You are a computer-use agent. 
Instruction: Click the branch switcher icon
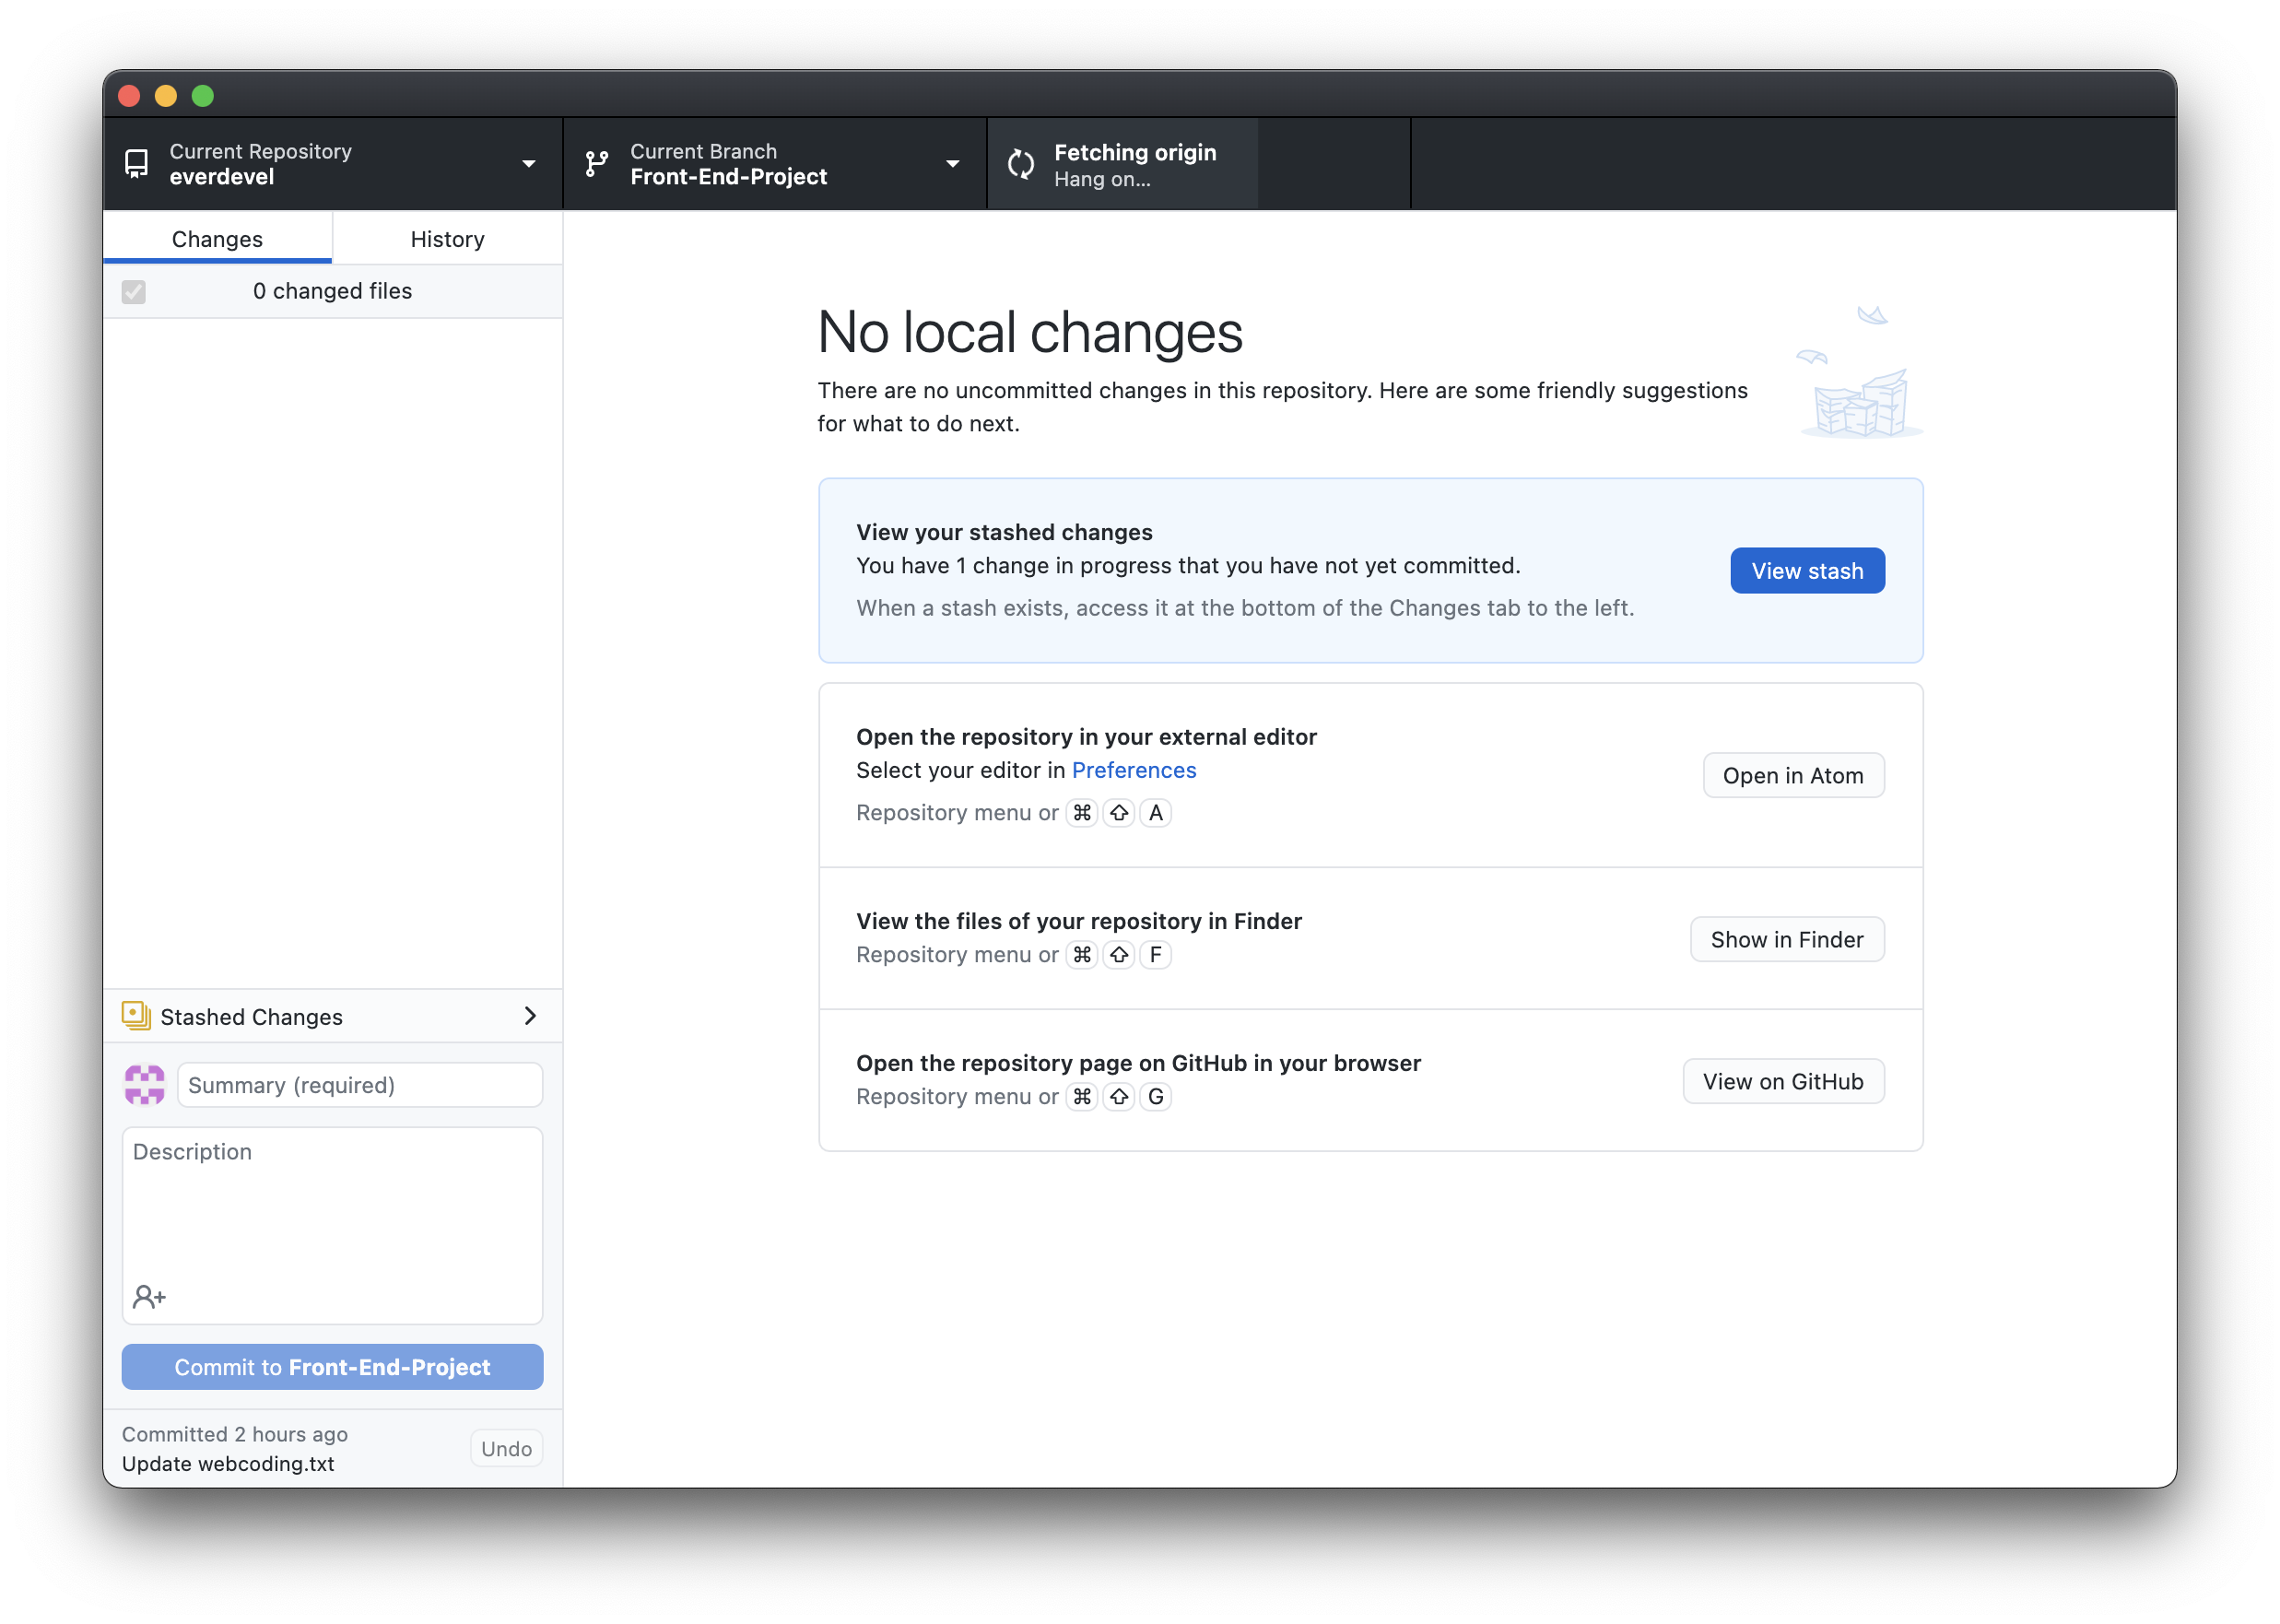coord(599,165)
